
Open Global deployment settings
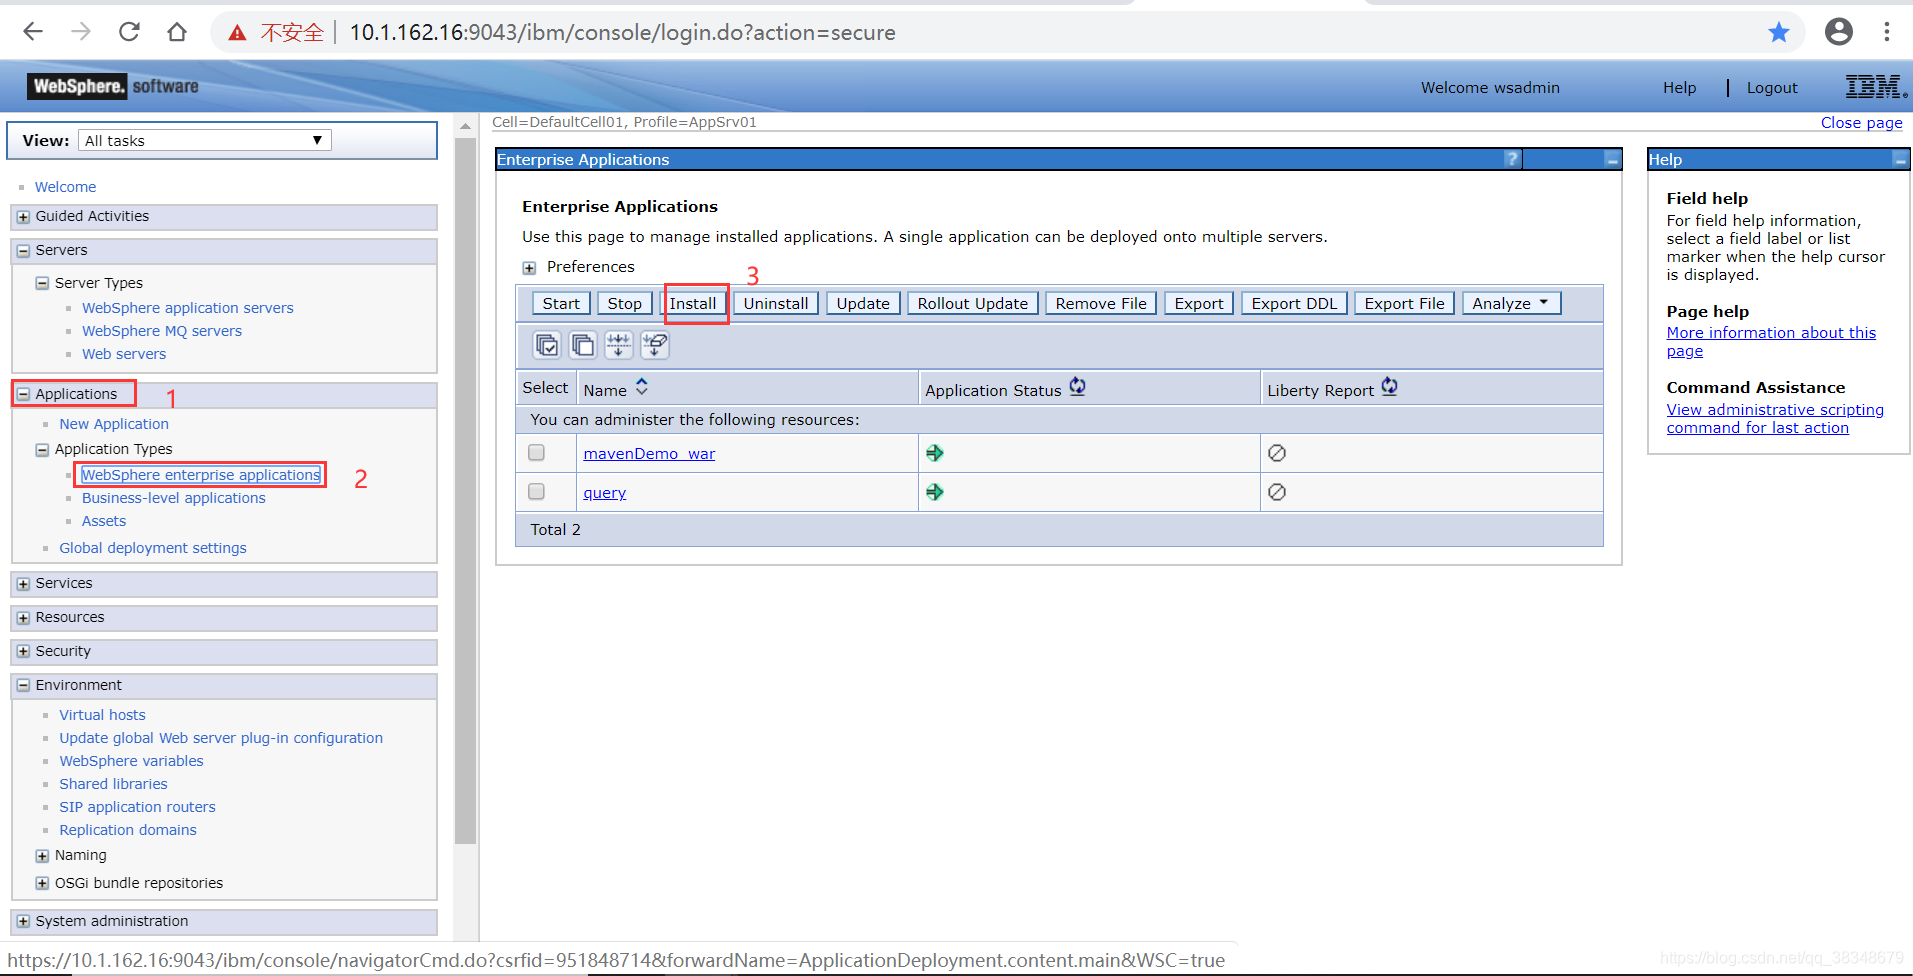153,548
